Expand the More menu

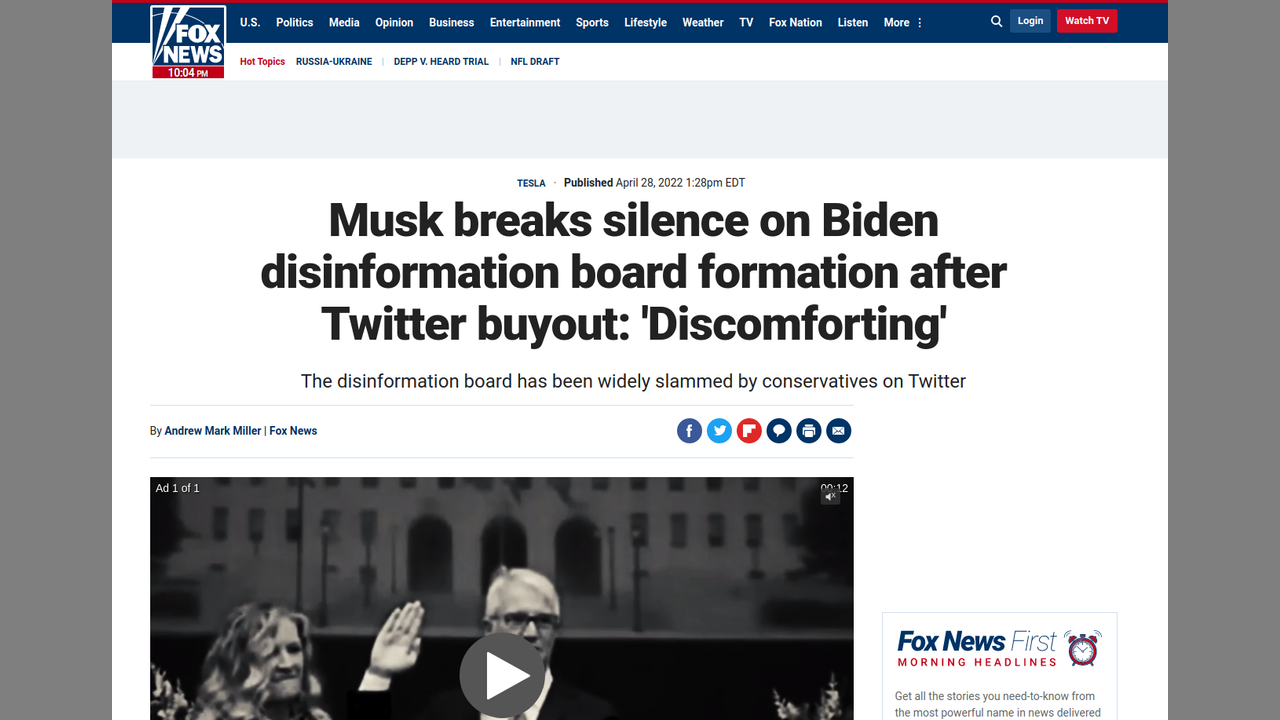pyautogui.click(x=903, y=22)
